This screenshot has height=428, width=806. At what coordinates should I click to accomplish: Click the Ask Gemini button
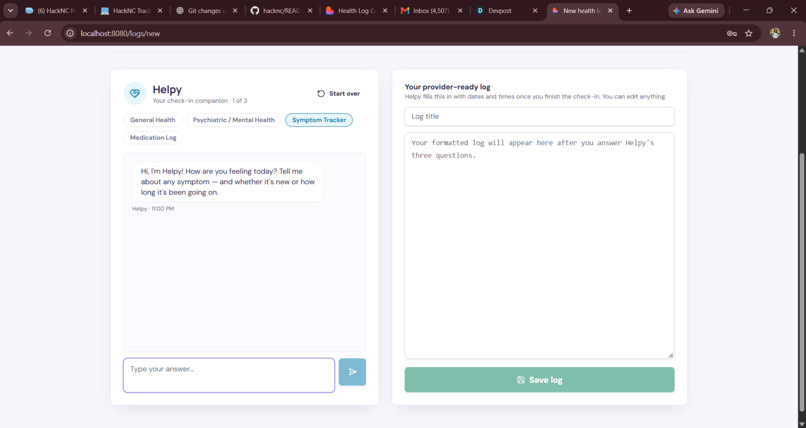click(696, 10)
